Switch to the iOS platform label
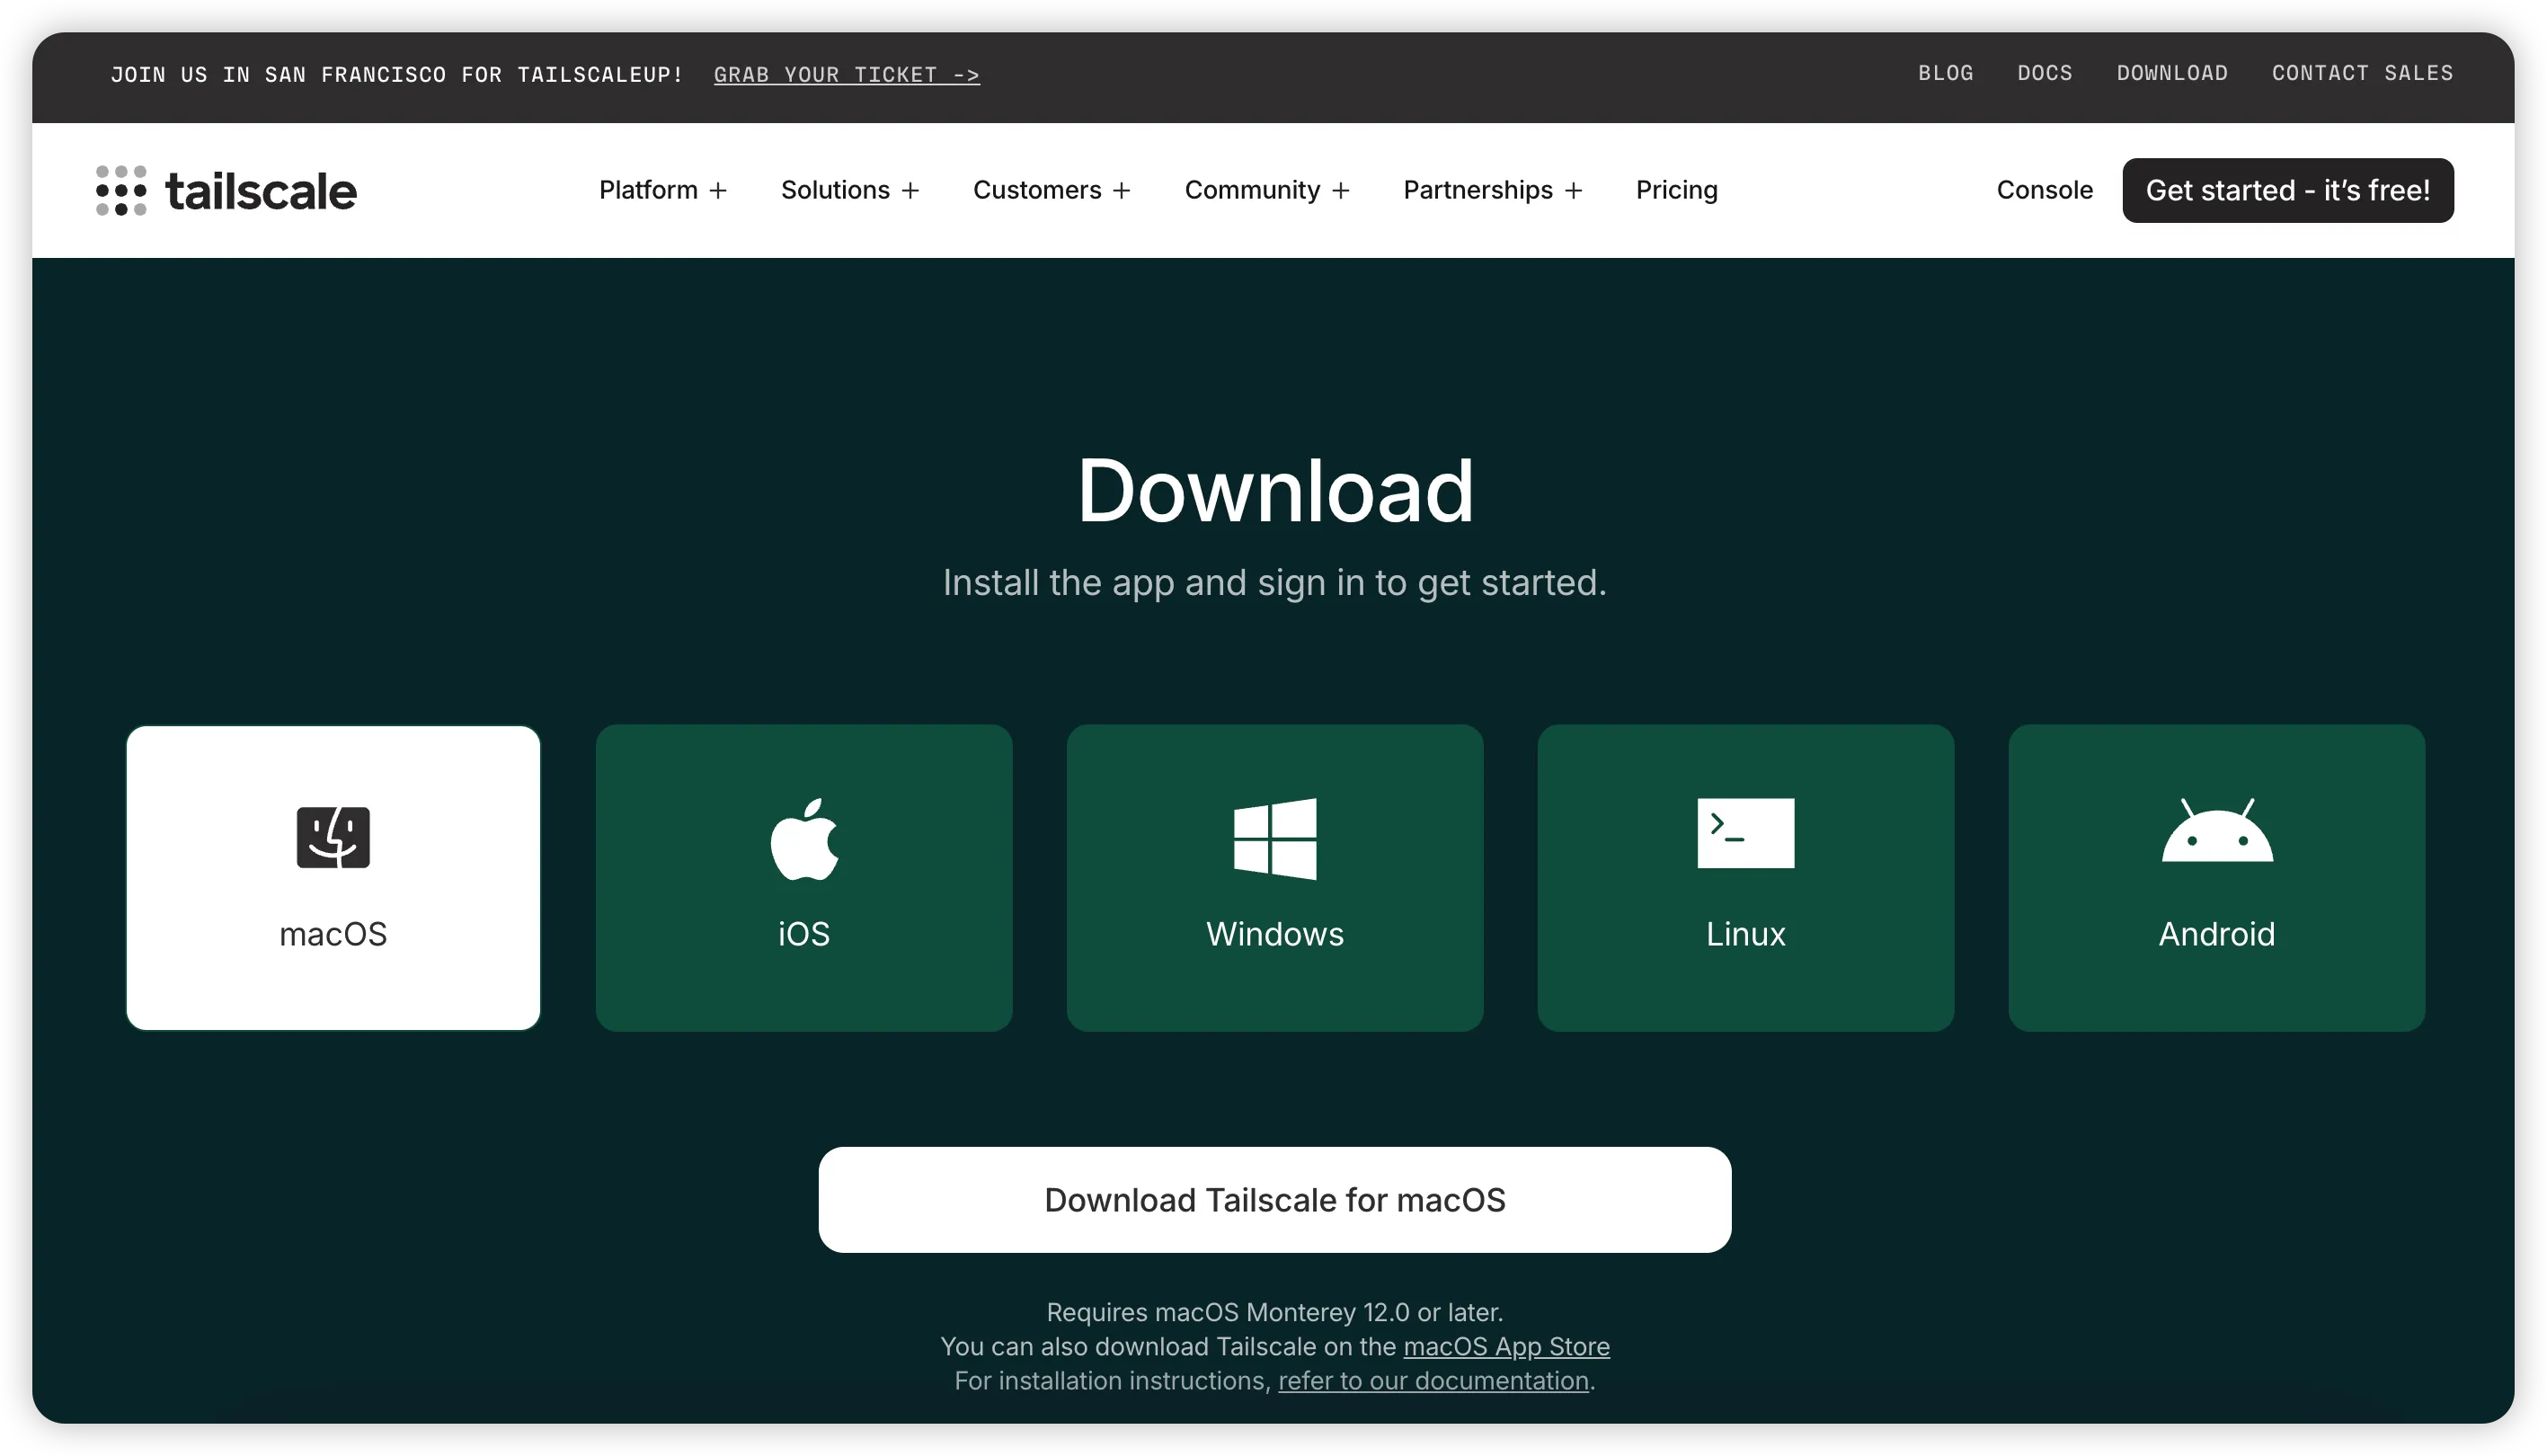Image resolution: width=2547 pixels, height=1456 pixels. tap(804, 934)
